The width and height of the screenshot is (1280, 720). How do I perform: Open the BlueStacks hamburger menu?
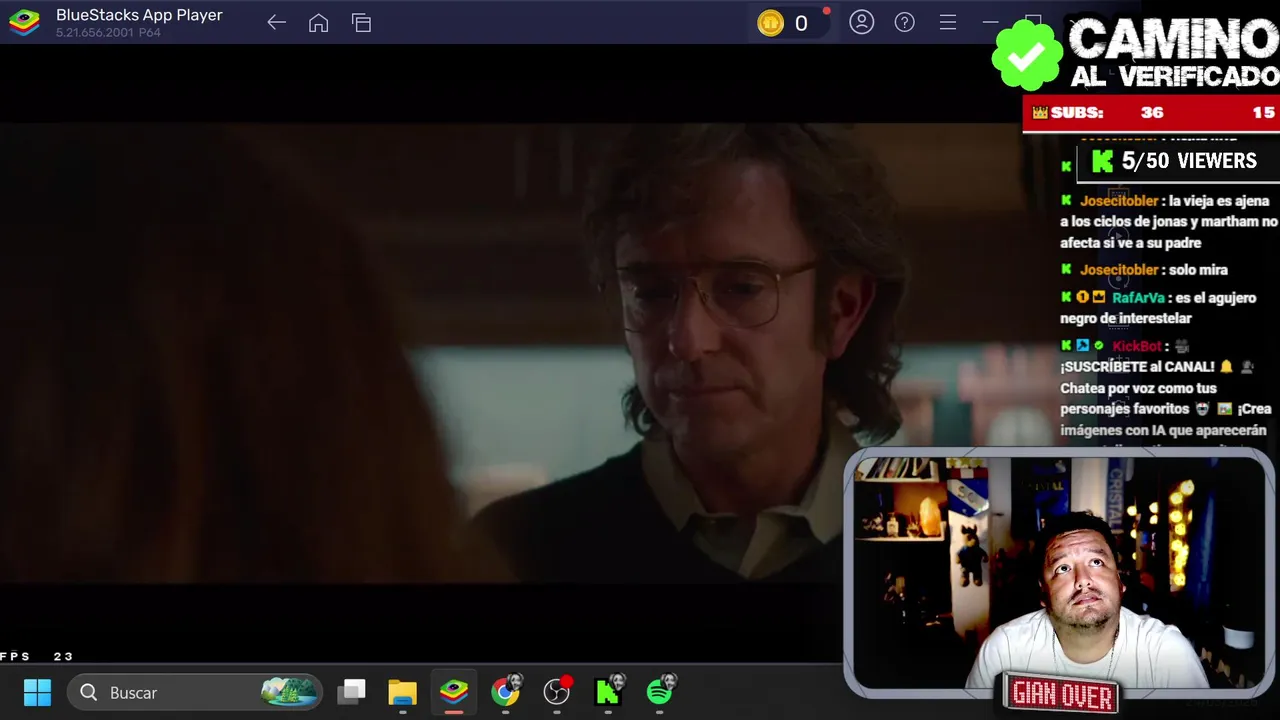[x=947, y=22]
